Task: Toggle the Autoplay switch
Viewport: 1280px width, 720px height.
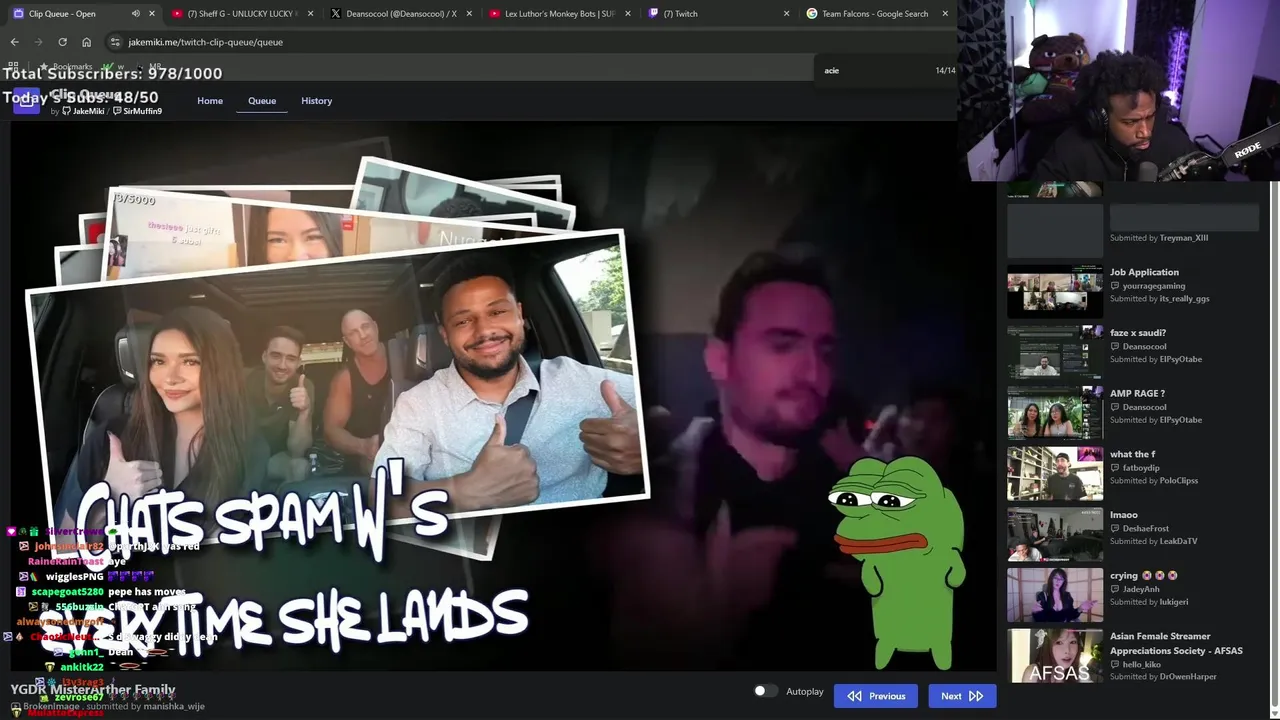Action: 764,691
